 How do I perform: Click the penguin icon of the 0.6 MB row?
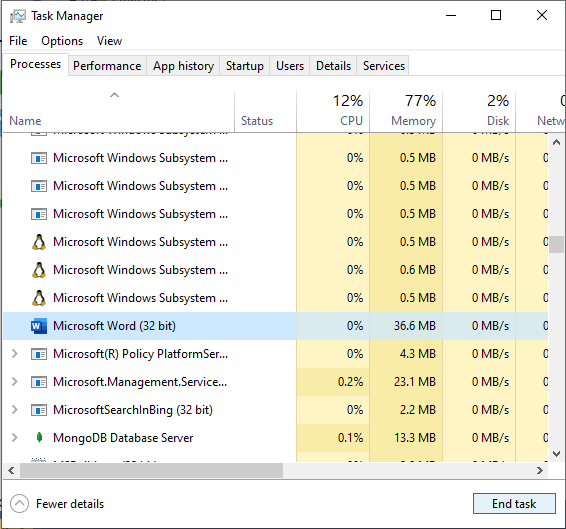[39, 270]
